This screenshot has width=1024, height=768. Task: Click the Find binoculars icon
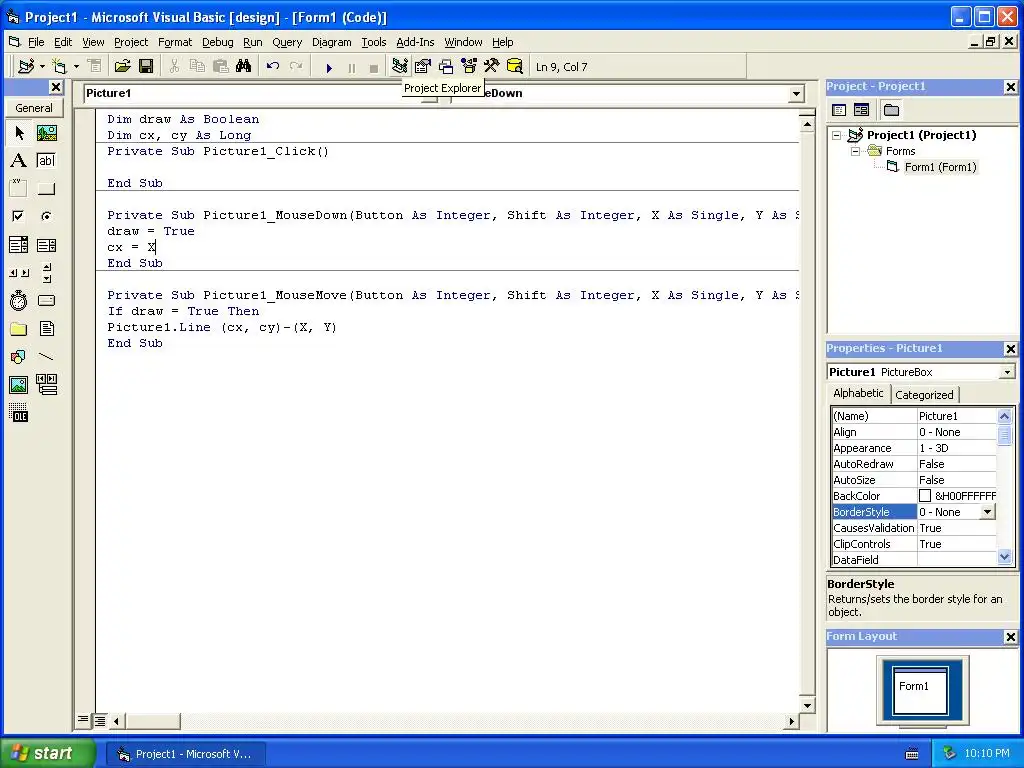pos(244,67)
